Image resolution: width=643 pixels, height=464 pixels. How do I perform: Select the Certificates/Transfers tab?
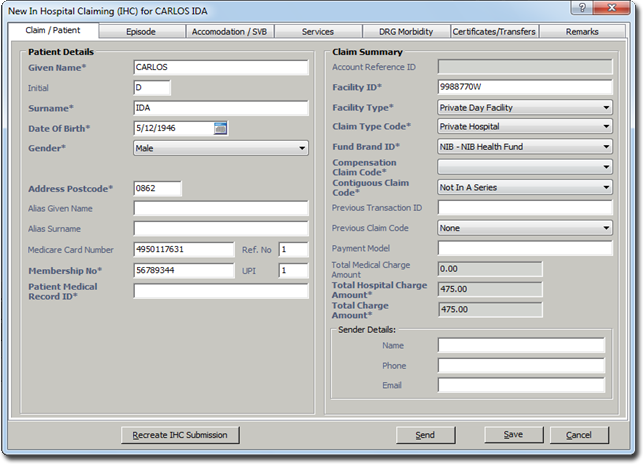pyautogui.click(x=493, y=31)
